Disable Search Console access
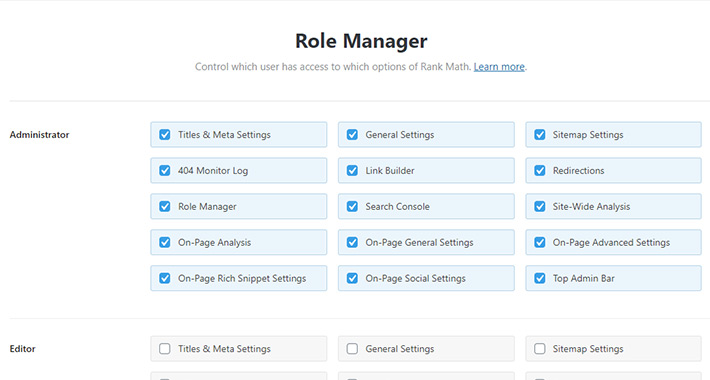 click(352, 207)
